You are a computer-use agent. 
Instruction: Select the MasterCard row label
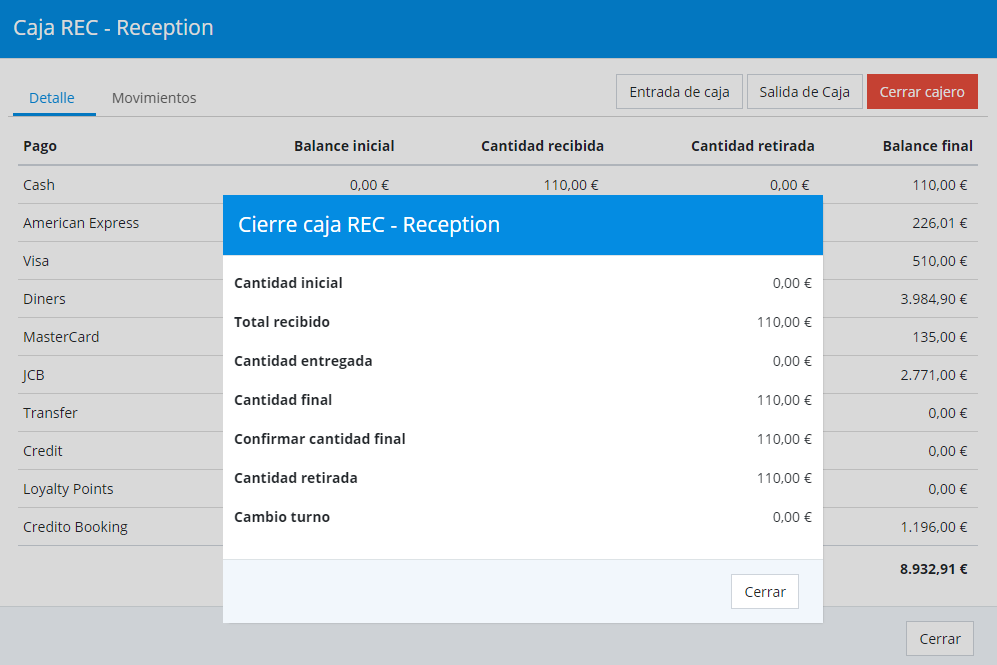click(x=61, y=337)
